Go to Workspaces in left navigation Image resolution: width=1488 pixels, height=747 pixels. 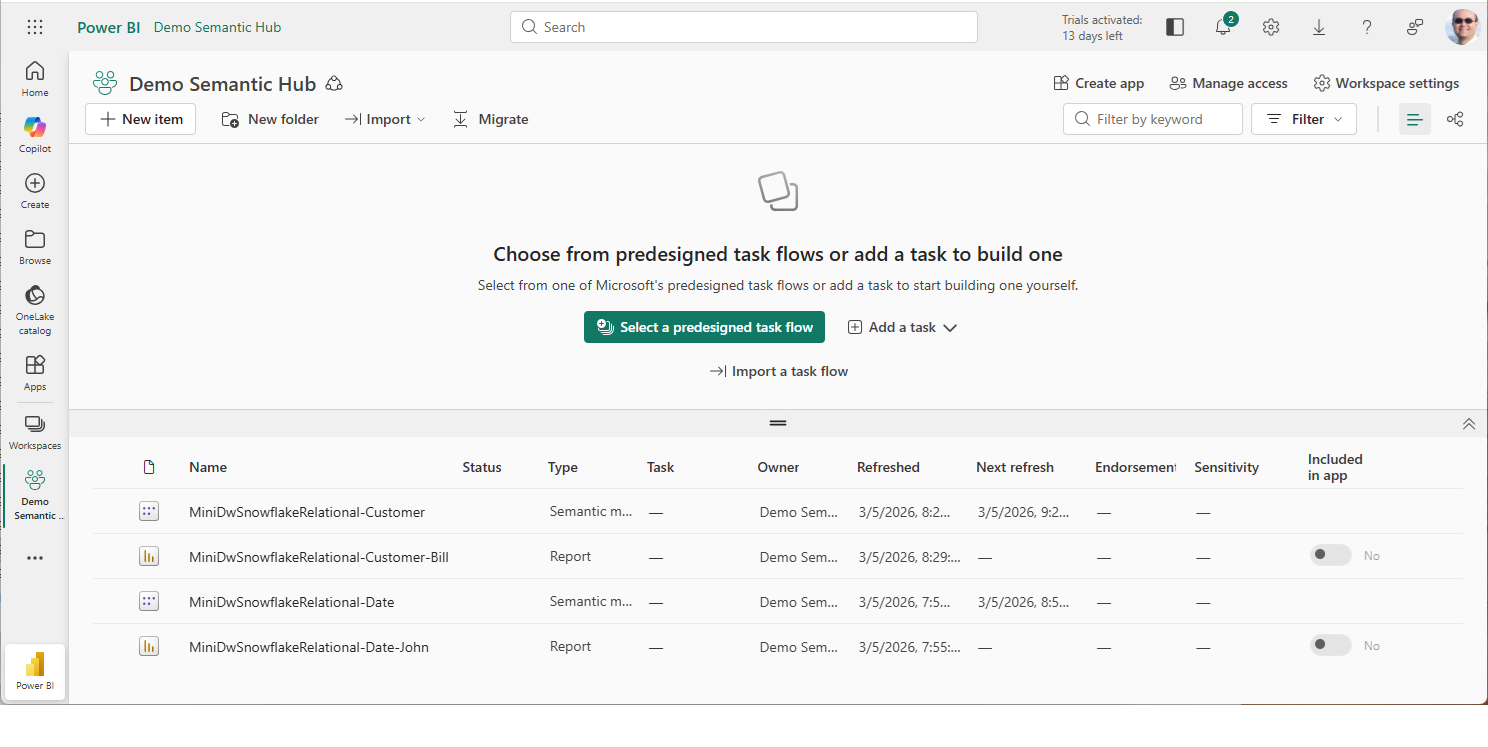click(35, 432)
